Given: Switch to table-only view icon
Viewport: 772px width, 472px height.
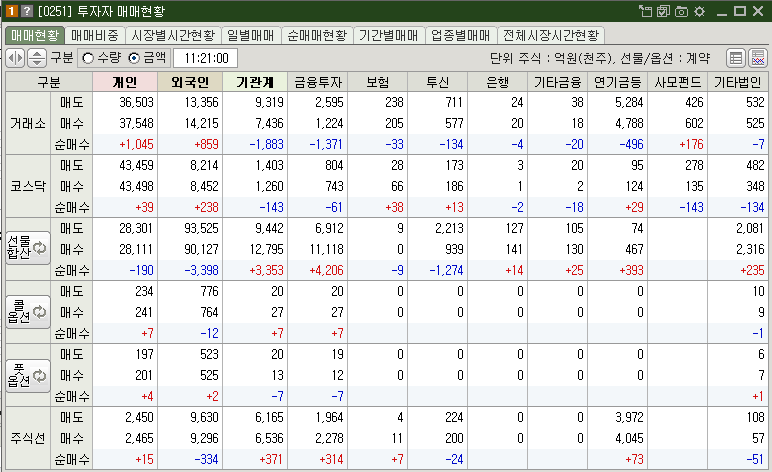Looking at the screenshot, I should pyautogui.click(x=736, y=58).
